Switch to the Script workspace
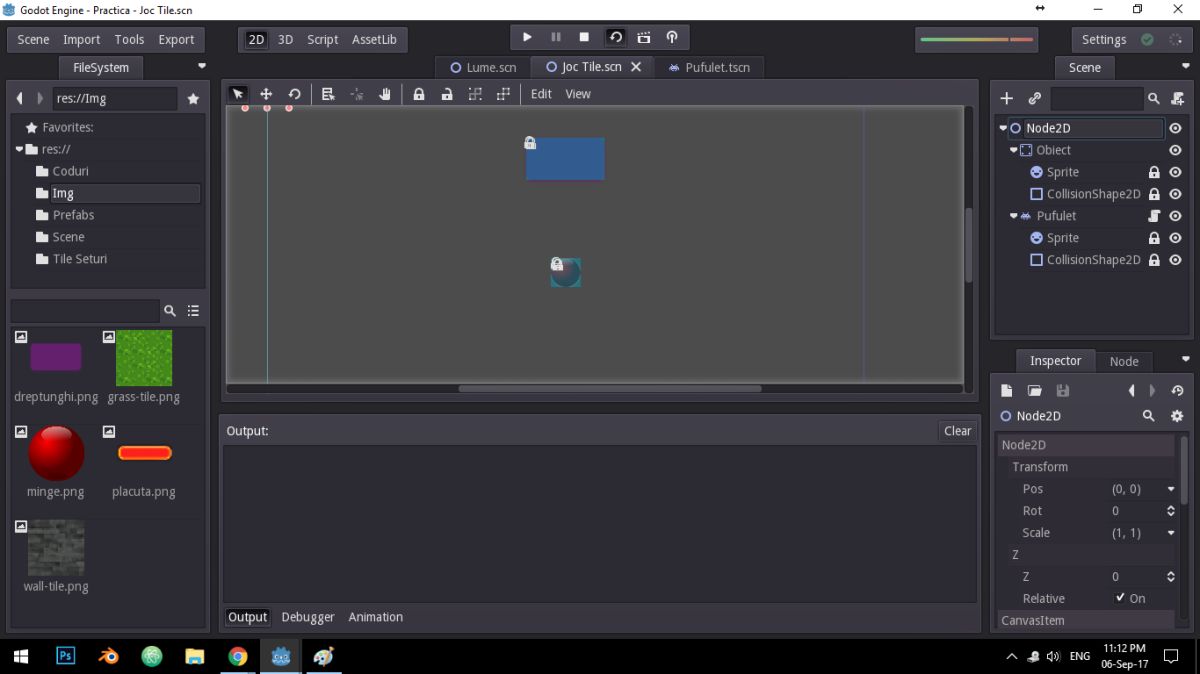This screenshot has width=1200, height=674. (x=322, y=39)
